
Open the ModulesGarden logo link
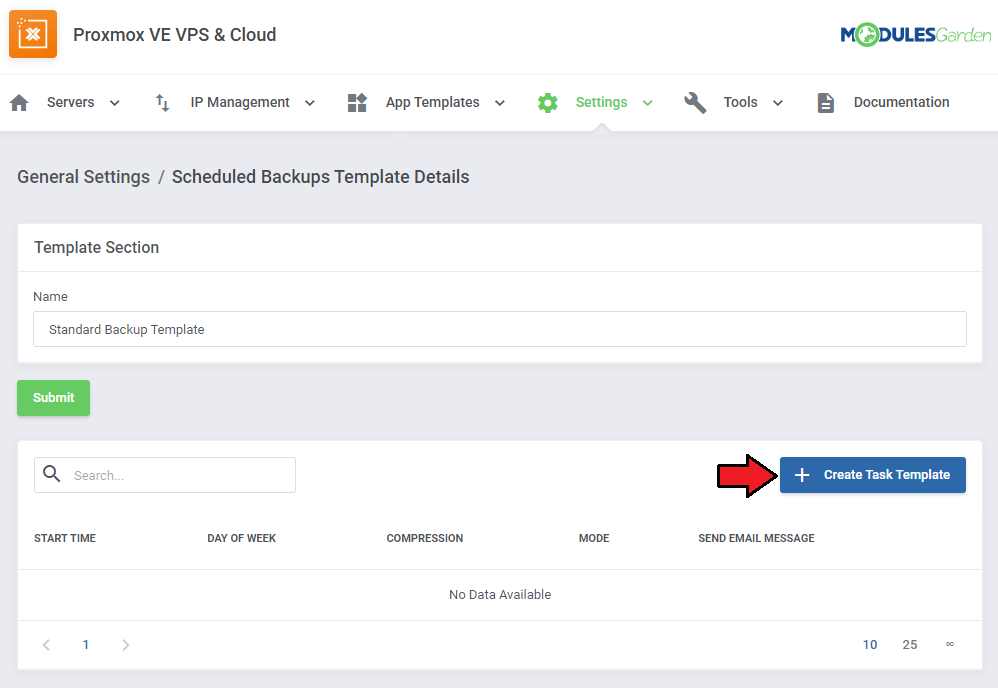click(x=915, y=34)
